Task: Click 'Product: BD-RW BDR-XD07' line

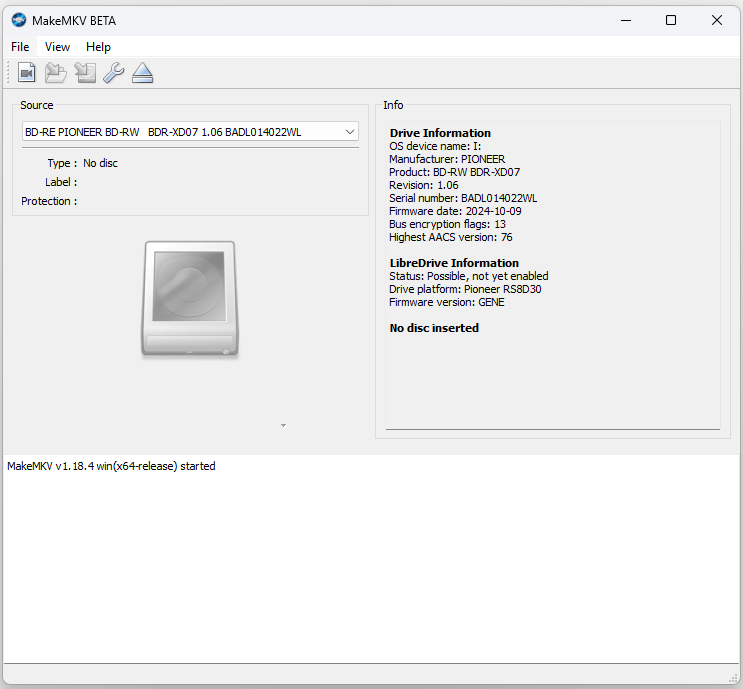Action: 454,172
